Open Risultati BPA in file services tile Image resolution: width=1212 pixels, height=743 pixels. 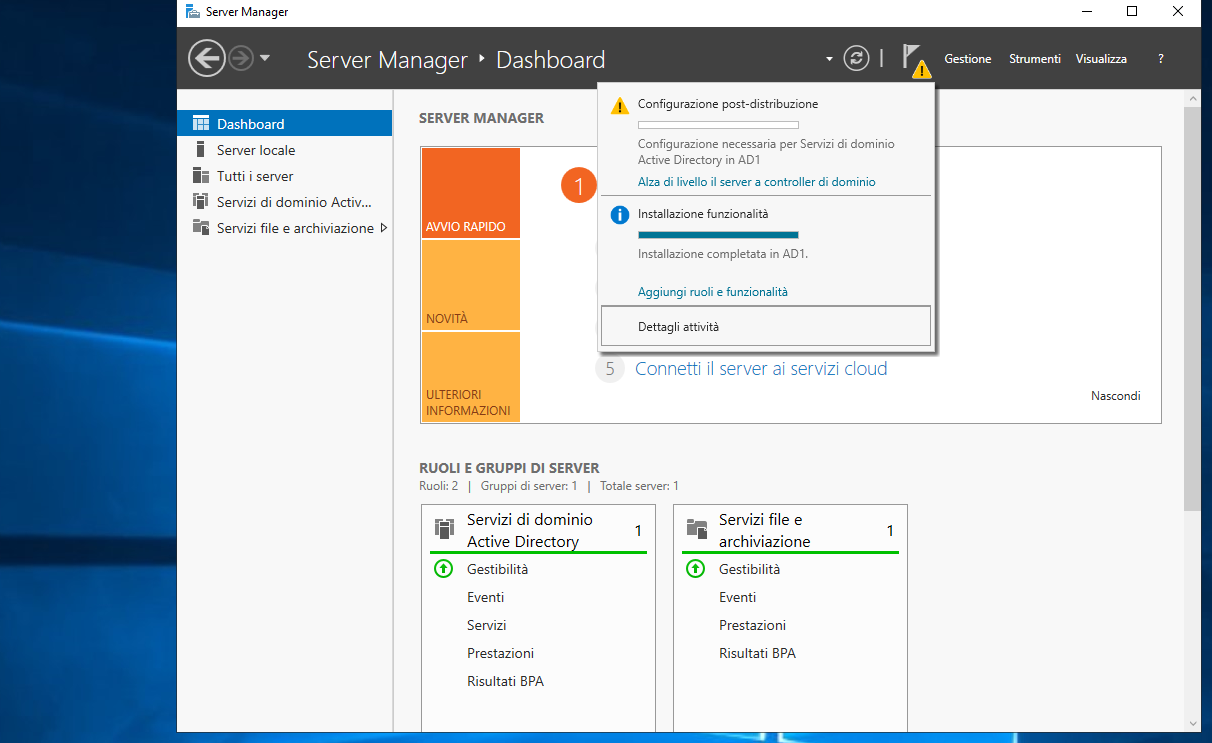point(757,653)
